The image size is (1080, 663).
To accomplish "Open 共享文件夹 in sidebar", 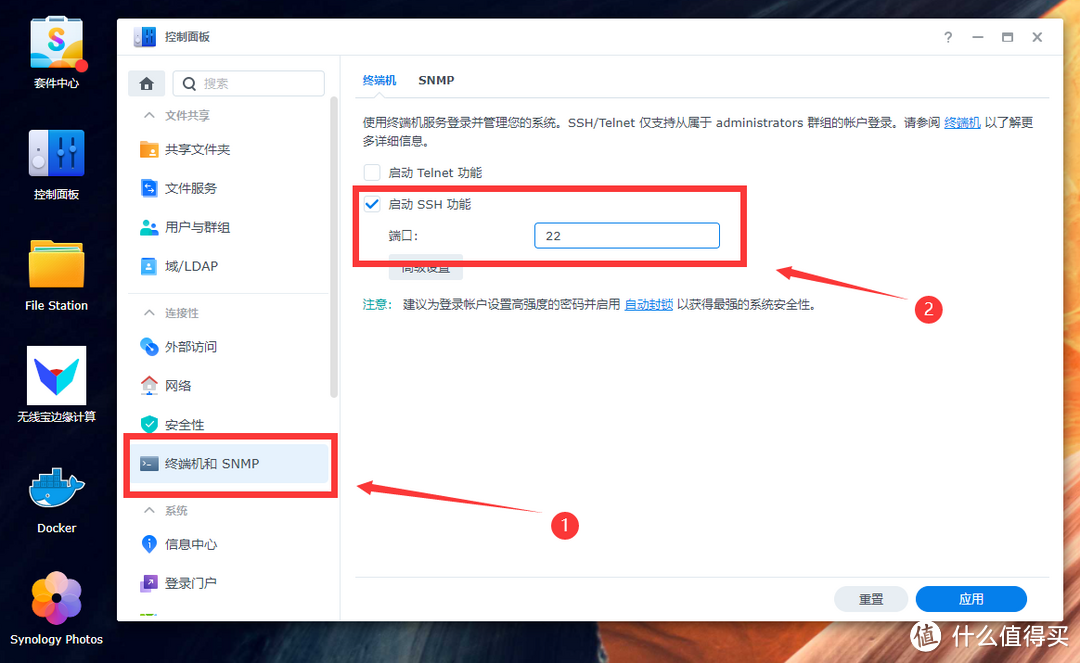I will tap(229, 149).
